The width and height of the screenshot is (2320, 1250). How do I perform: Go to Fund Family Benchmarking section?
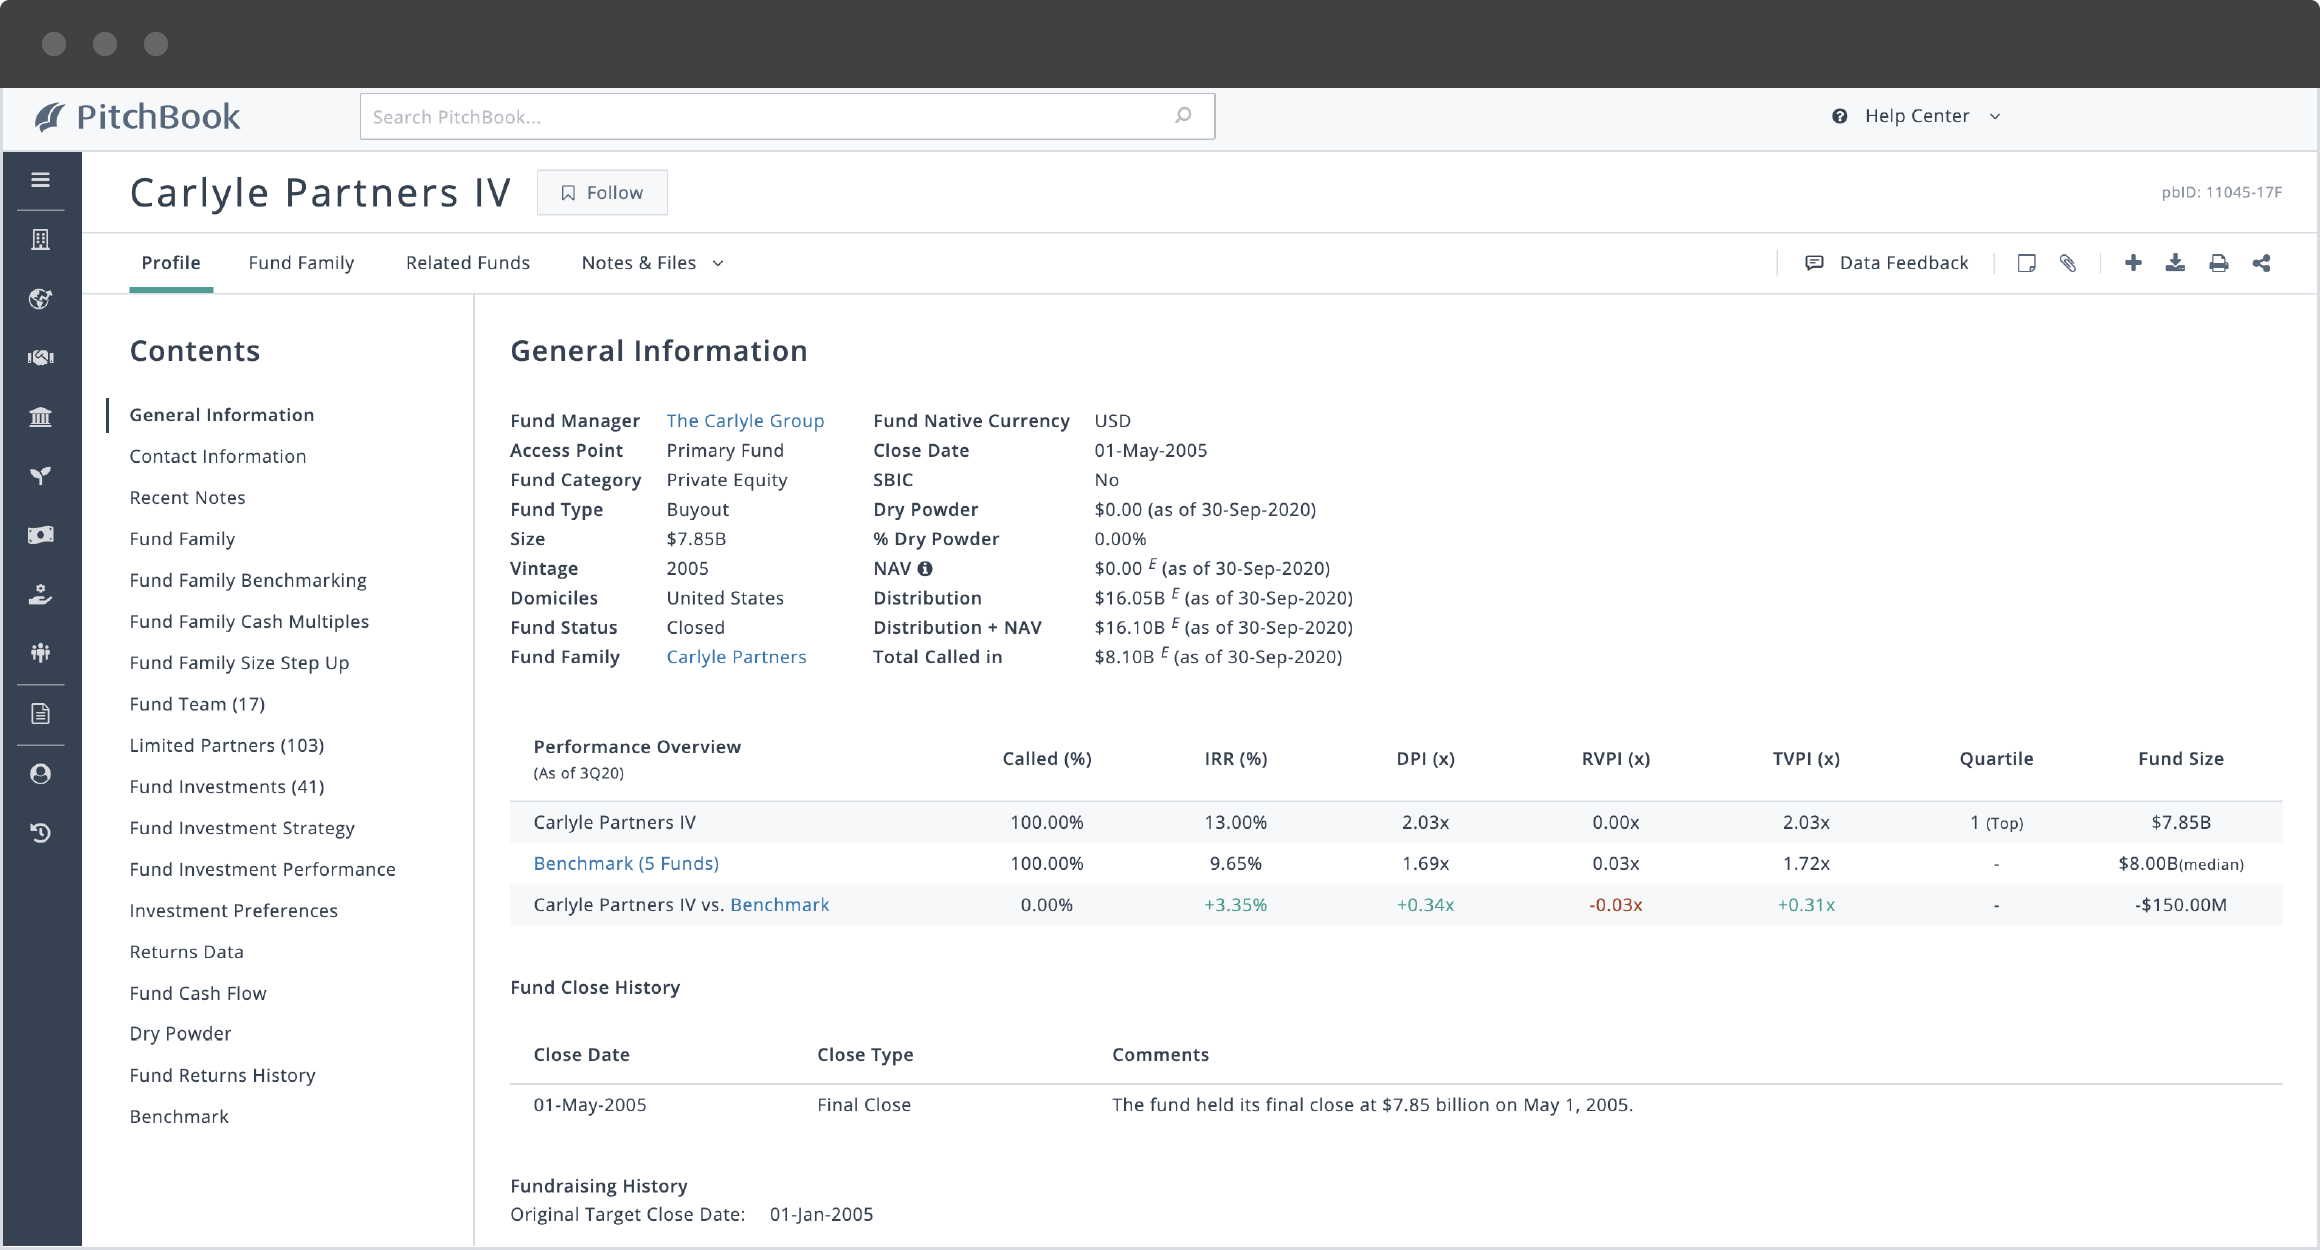pyautogui.click(x=248, y=580)
